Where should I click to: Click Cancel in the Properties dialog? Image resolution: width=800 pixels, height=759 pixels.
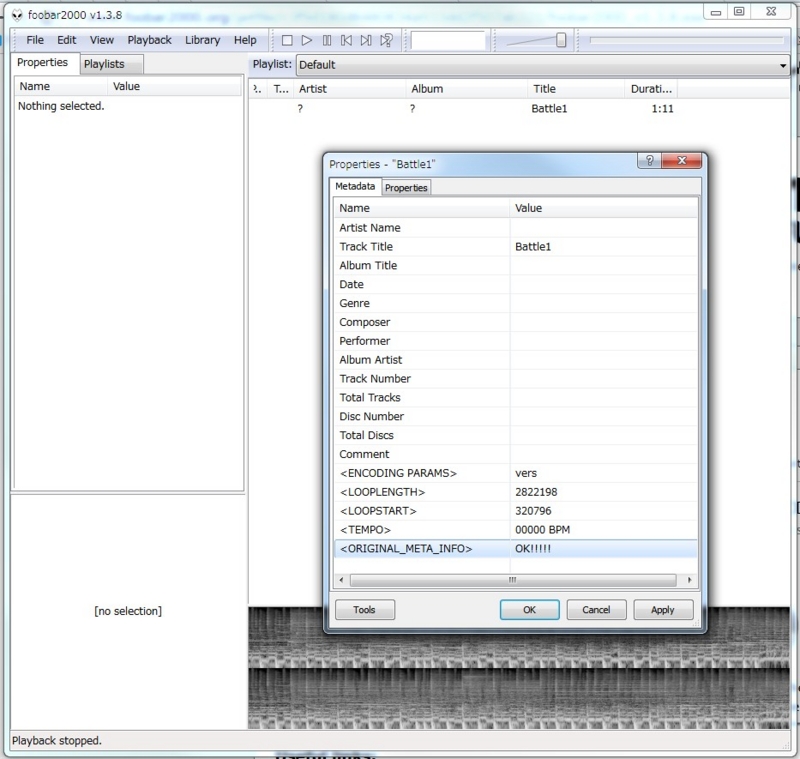(x=596, y=610)
